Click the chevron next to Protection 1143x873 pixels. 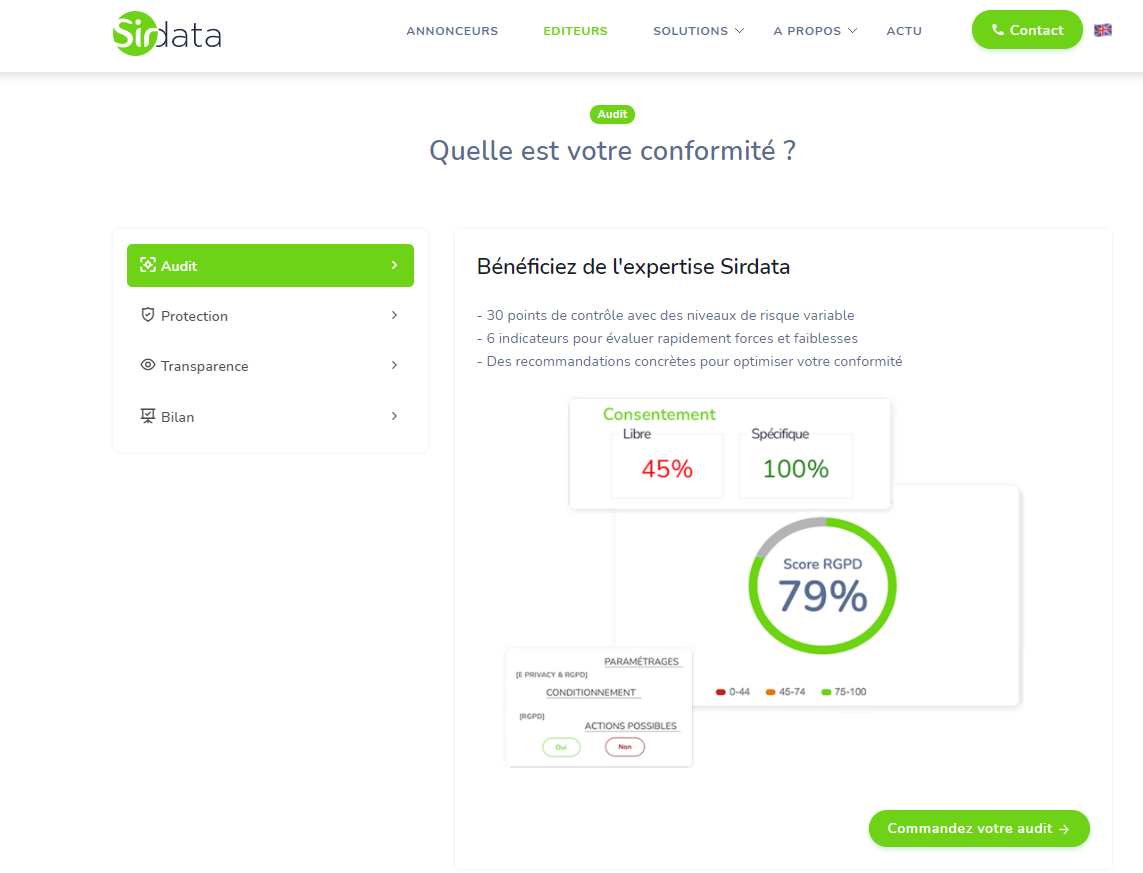(x=394, y=315)
